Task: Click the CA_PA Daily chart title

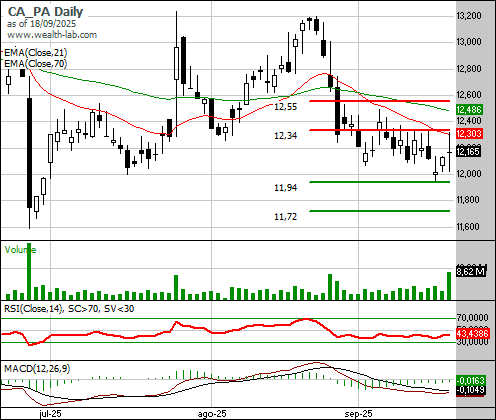Action: click(x=45, y=12)
